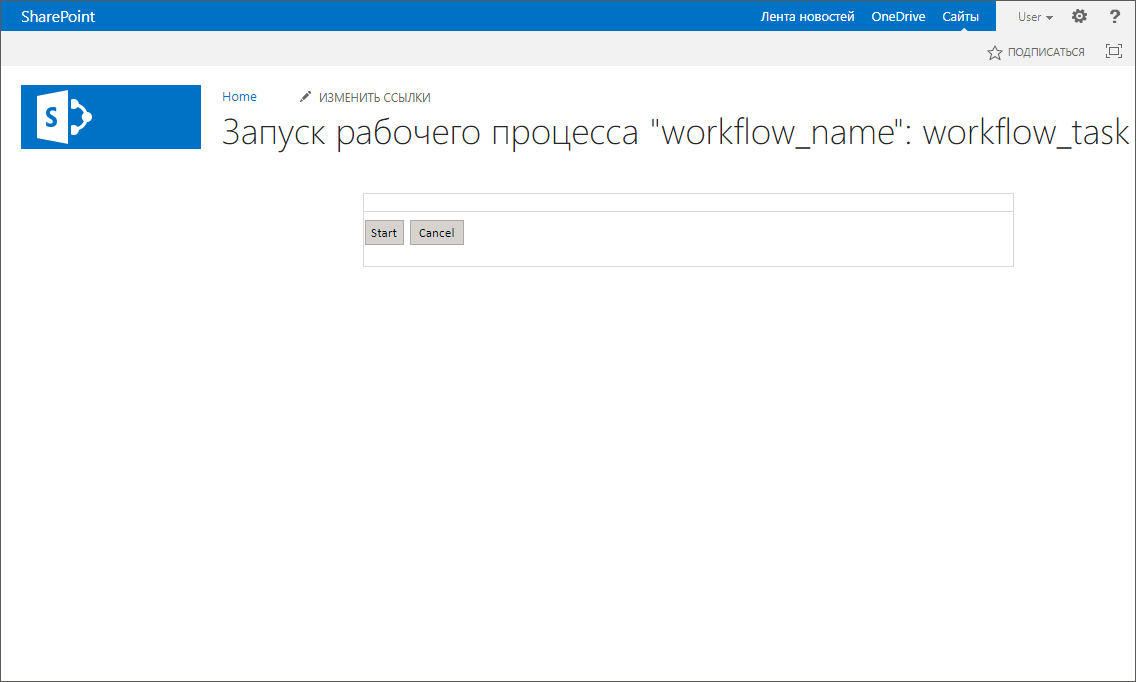Click the ПОДПИСАТЬСЯ label
This screenshot has height=682, width=1136.
coord(1045,52)
